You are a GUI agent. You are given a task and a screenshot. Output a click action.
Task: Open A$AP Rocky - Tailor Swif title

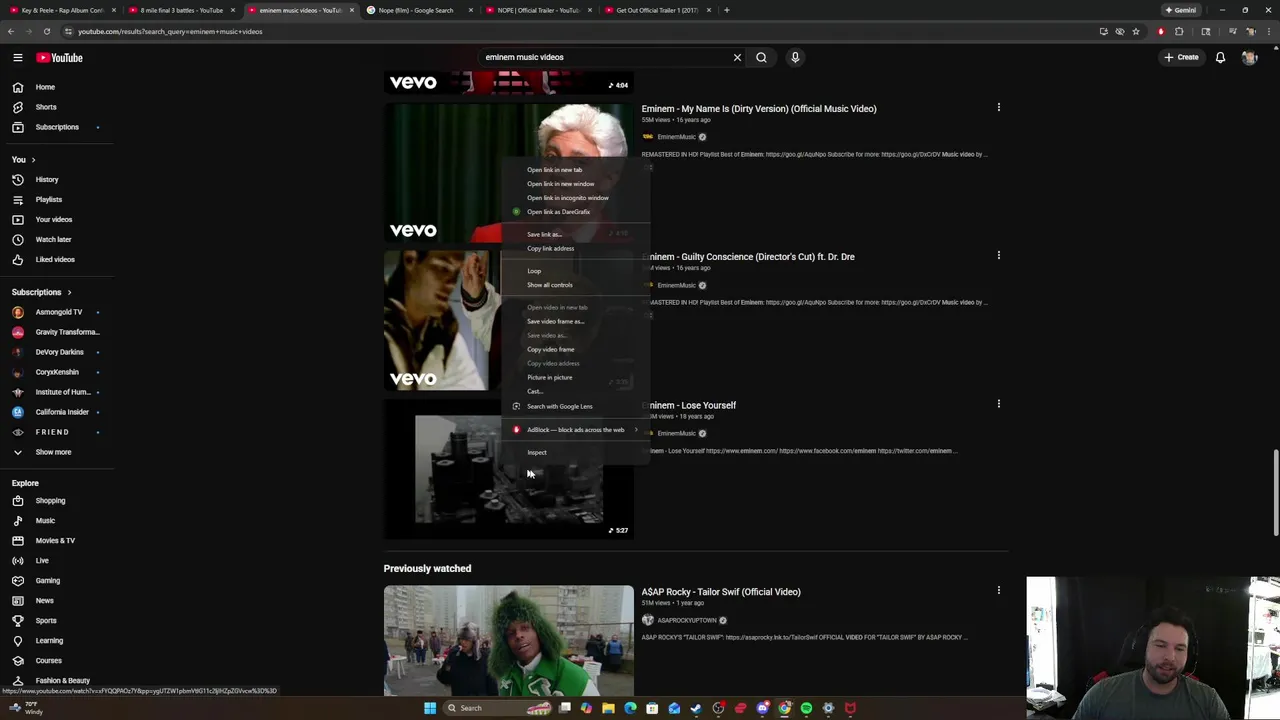point(721,592)
